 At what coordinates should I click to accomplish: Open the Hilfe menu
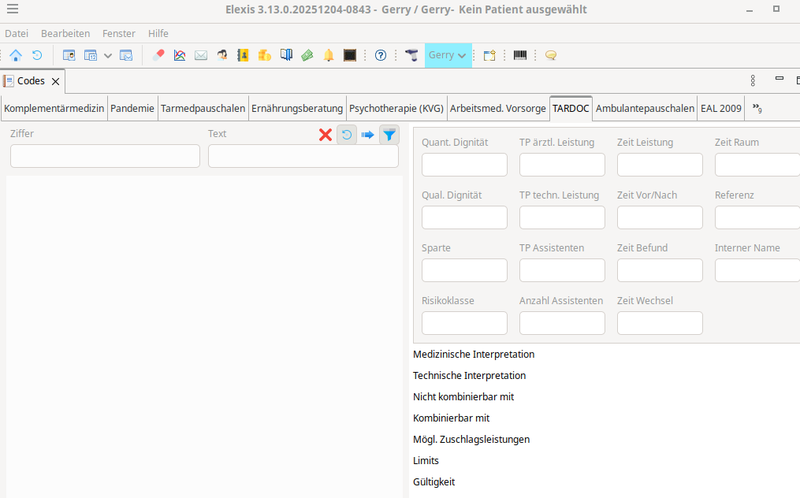click(158, 33)
